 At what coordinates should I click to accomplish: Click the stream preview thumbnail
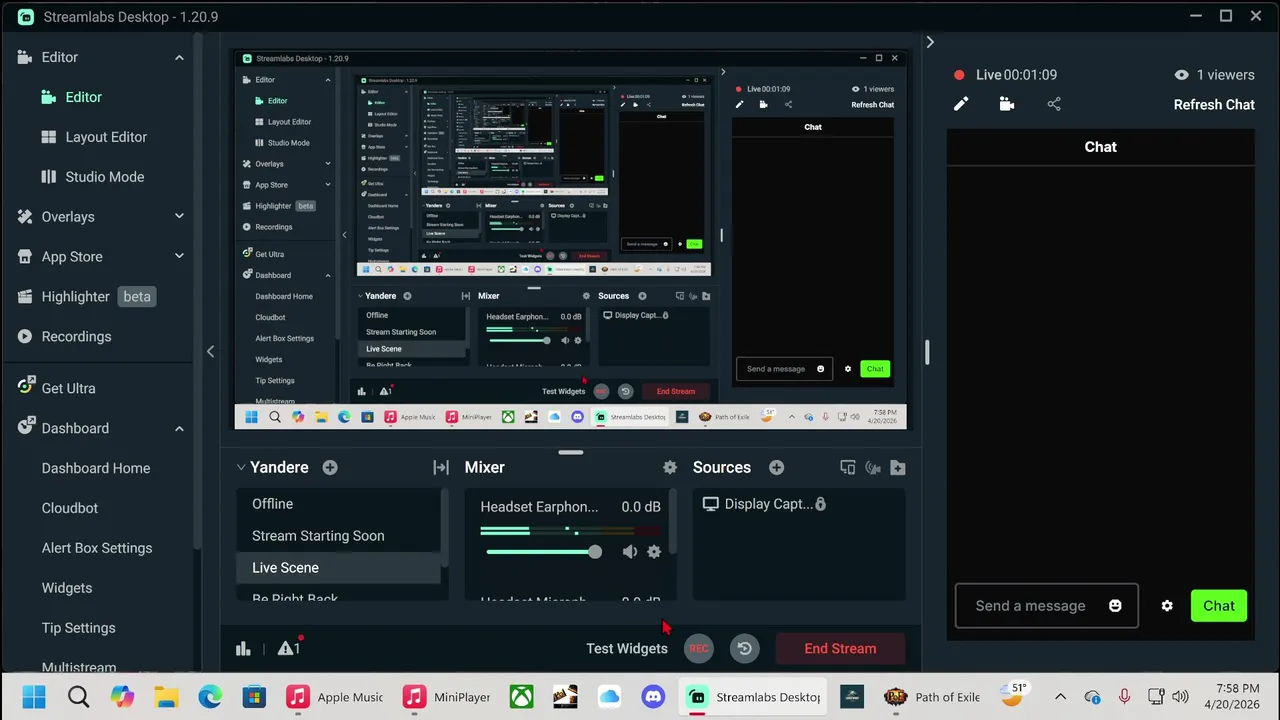point(570,239)
